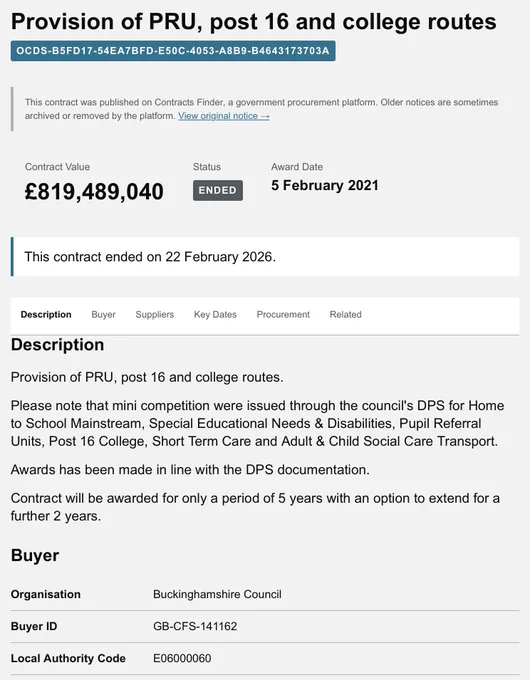Viewport: 530px width, 680px height.
Task: Click the DPS mini competition paragraph
Action: click(x=258, y=423)
